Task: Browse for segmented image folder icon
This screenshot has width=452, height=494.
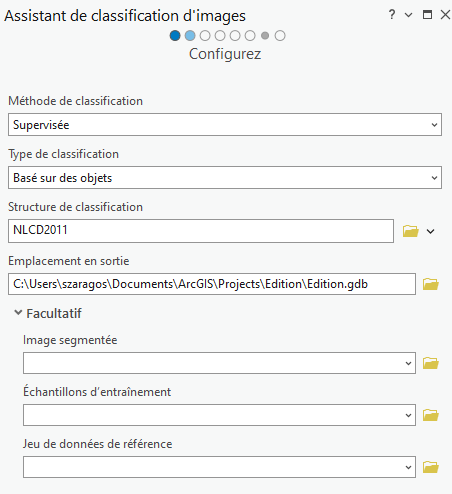Action: pyautogui.click(x=431, y=363)
